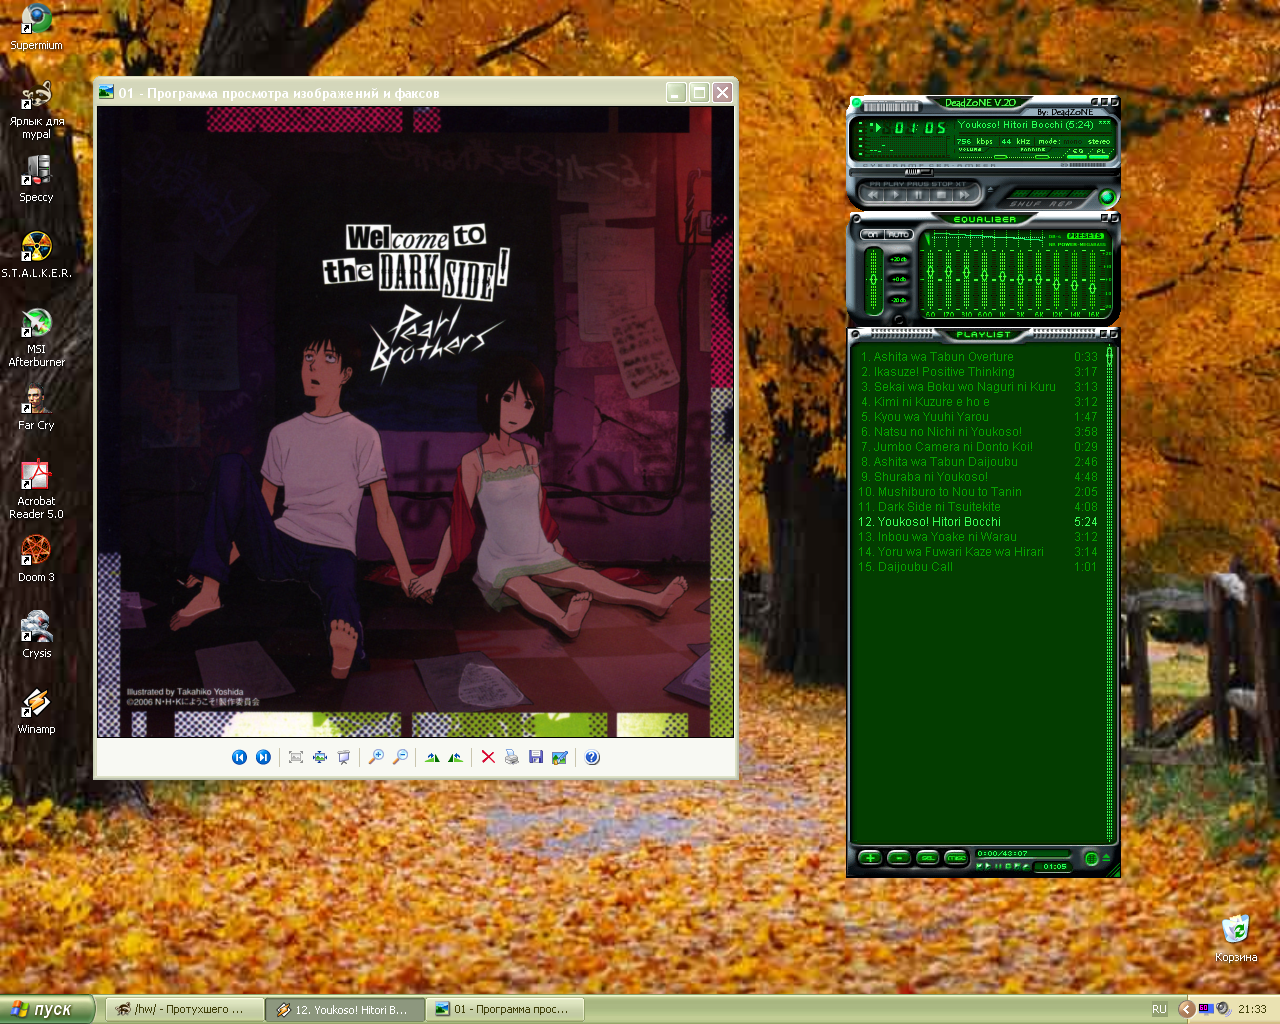This screenshot has height=1024, width=1280.
Task: Open the playlist remove (−) menu
Action: (x=899, y=858)
